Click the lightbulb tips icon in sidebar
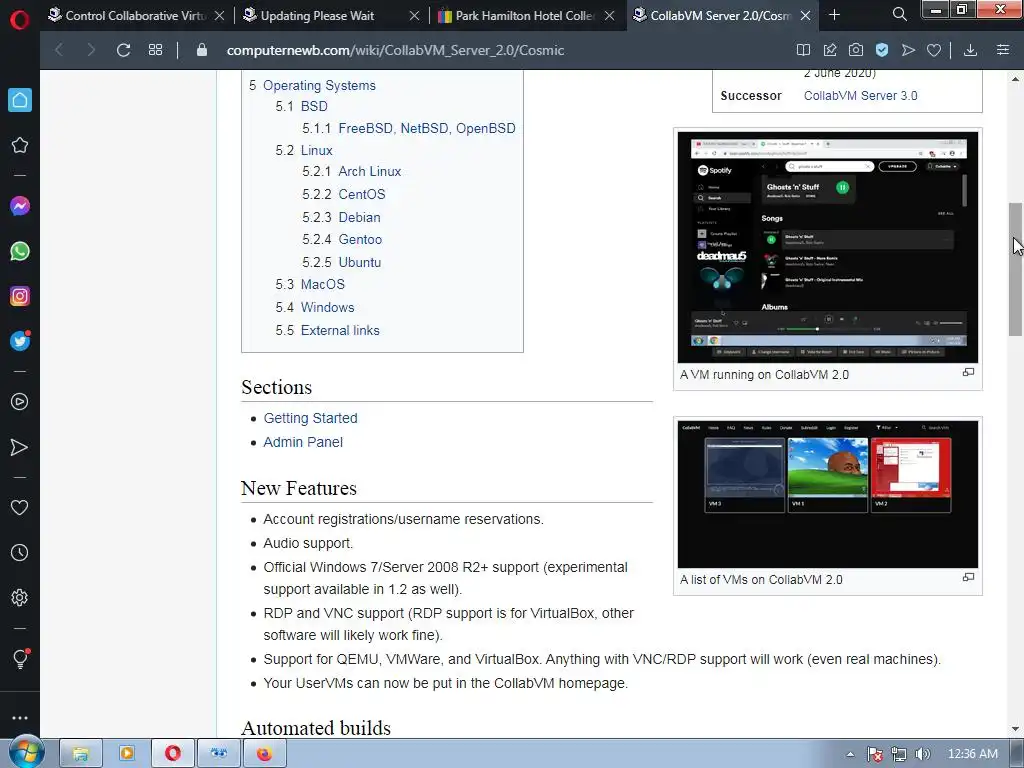The width and height of the screenshot is (1024, 768). (20, 658)
